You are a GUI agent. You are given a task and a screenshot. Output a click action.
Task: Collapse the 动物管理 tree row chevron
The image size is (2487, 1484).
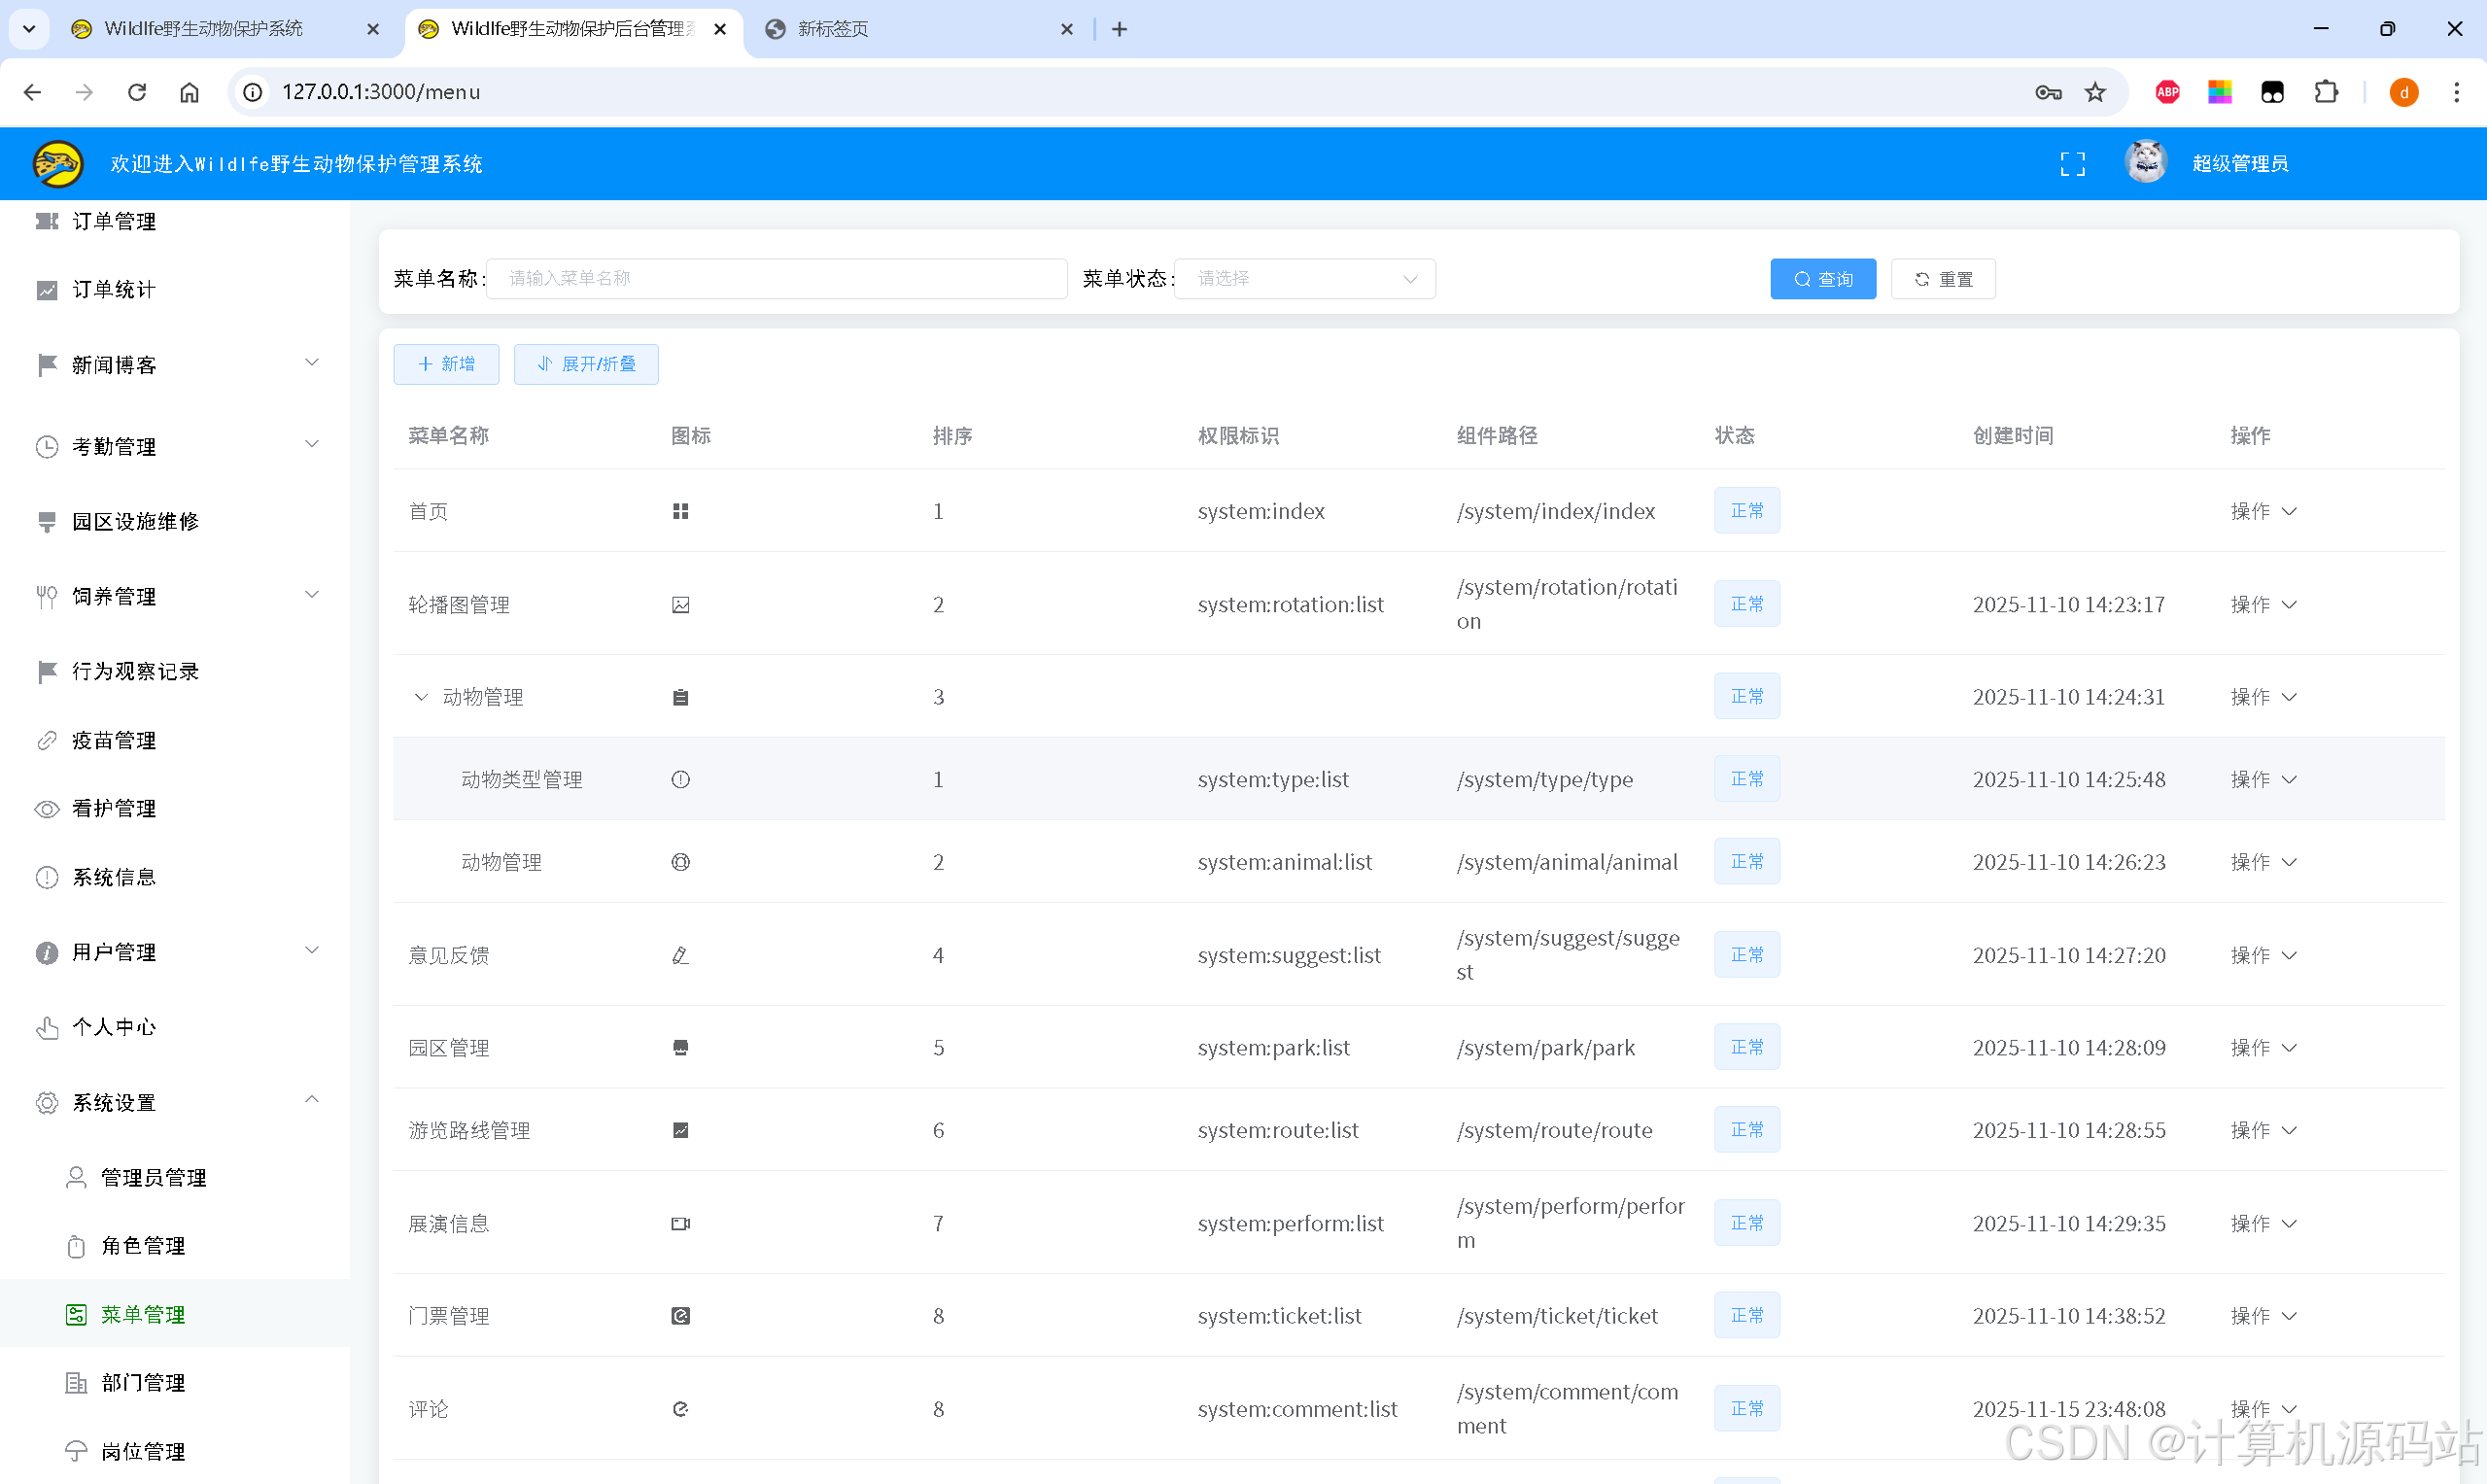tap(420, 697)
